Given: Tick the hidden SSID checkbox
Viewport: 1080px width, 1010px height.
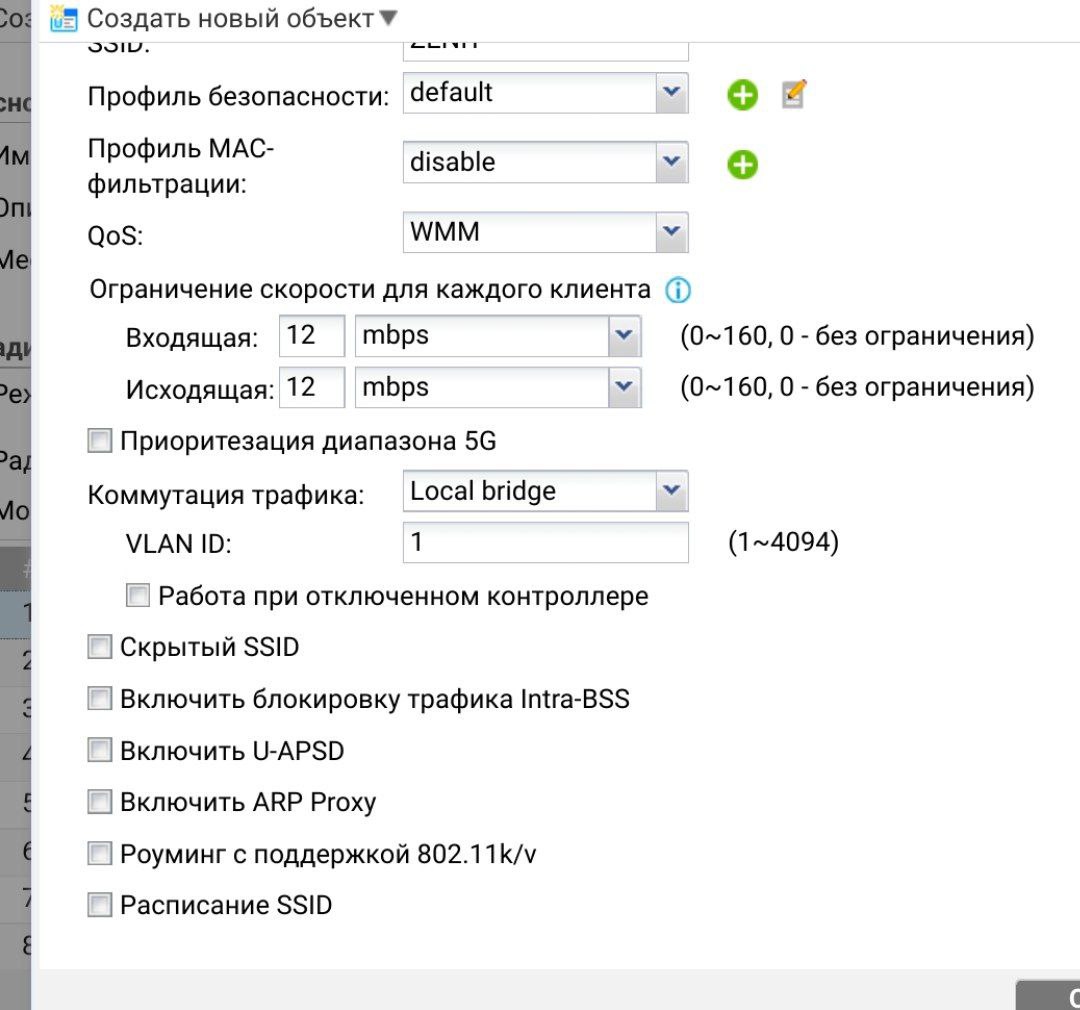Looking at the screenshot, I should [100, 648].
